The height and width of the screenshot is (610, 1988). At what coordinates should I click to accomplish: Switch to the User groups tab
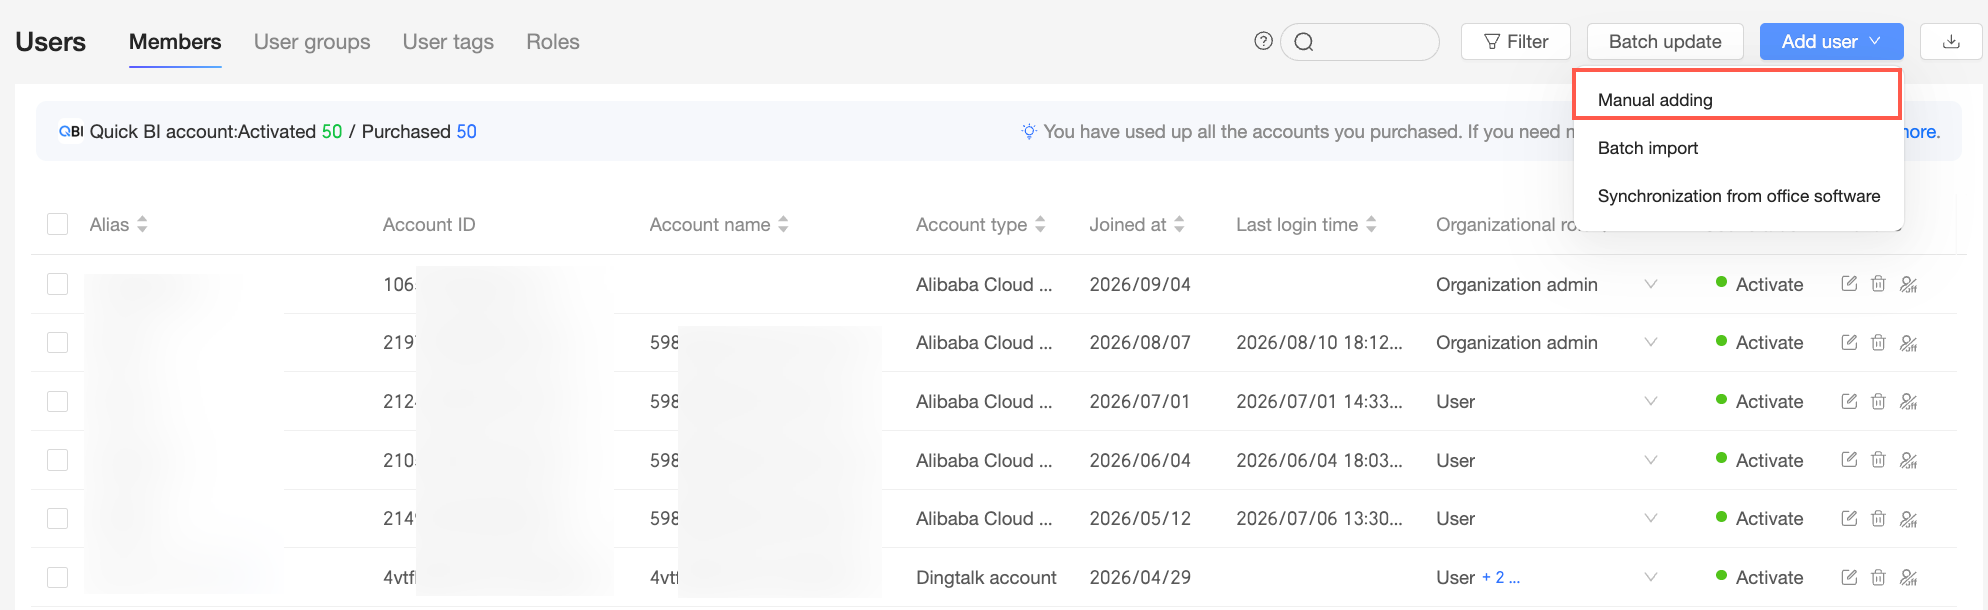pos(312,42)
